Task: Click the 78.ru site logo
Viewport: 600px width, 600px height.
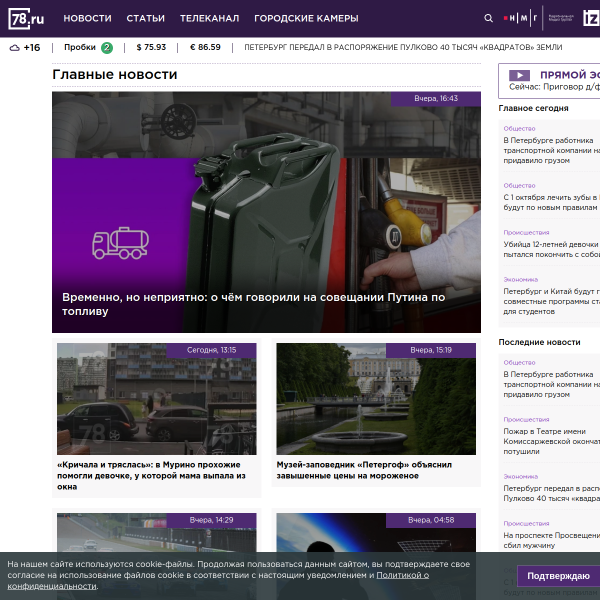Action: click(26, 18)
